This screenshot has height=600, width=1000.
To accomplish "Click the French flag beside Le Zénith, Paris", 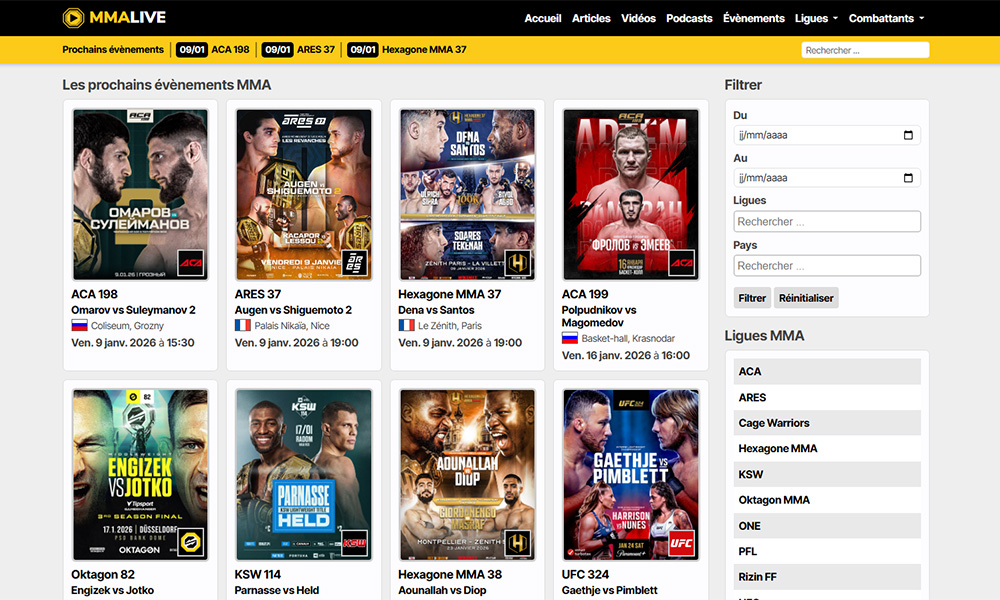I will tap(405, 324).
